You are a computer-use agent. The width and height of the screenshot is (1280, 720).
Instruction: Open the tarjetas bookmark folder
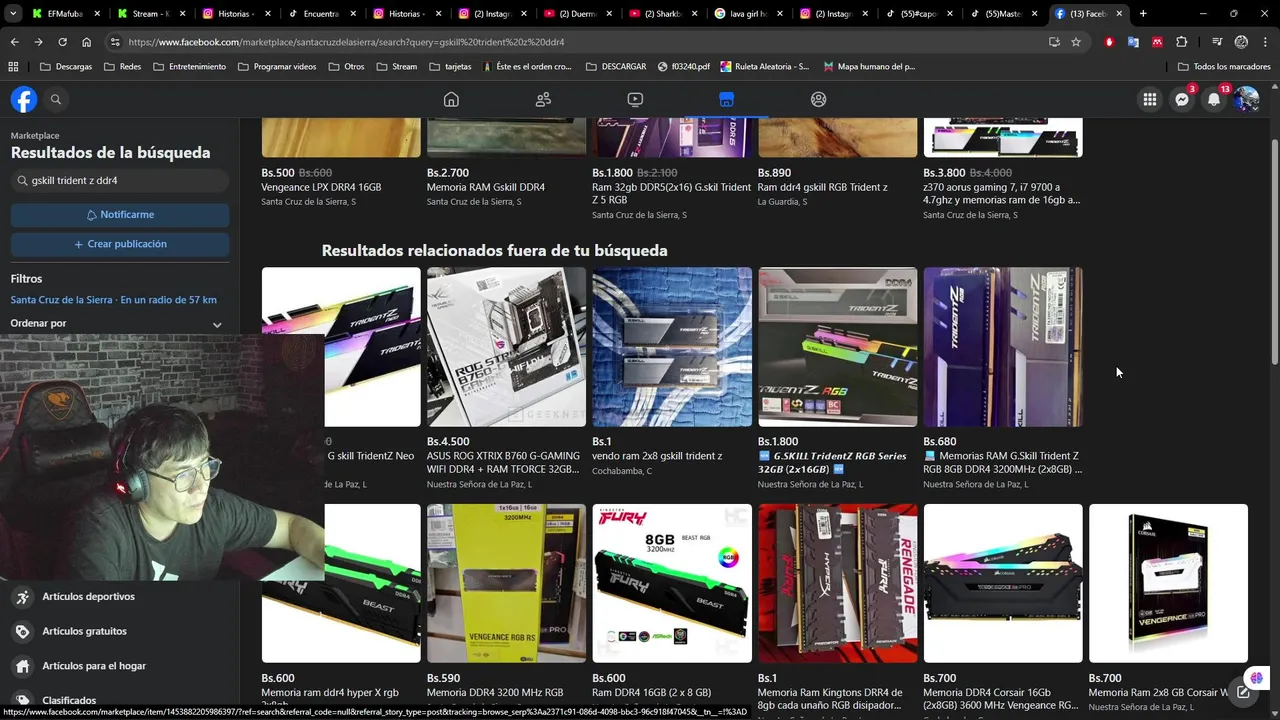(450, 66)
